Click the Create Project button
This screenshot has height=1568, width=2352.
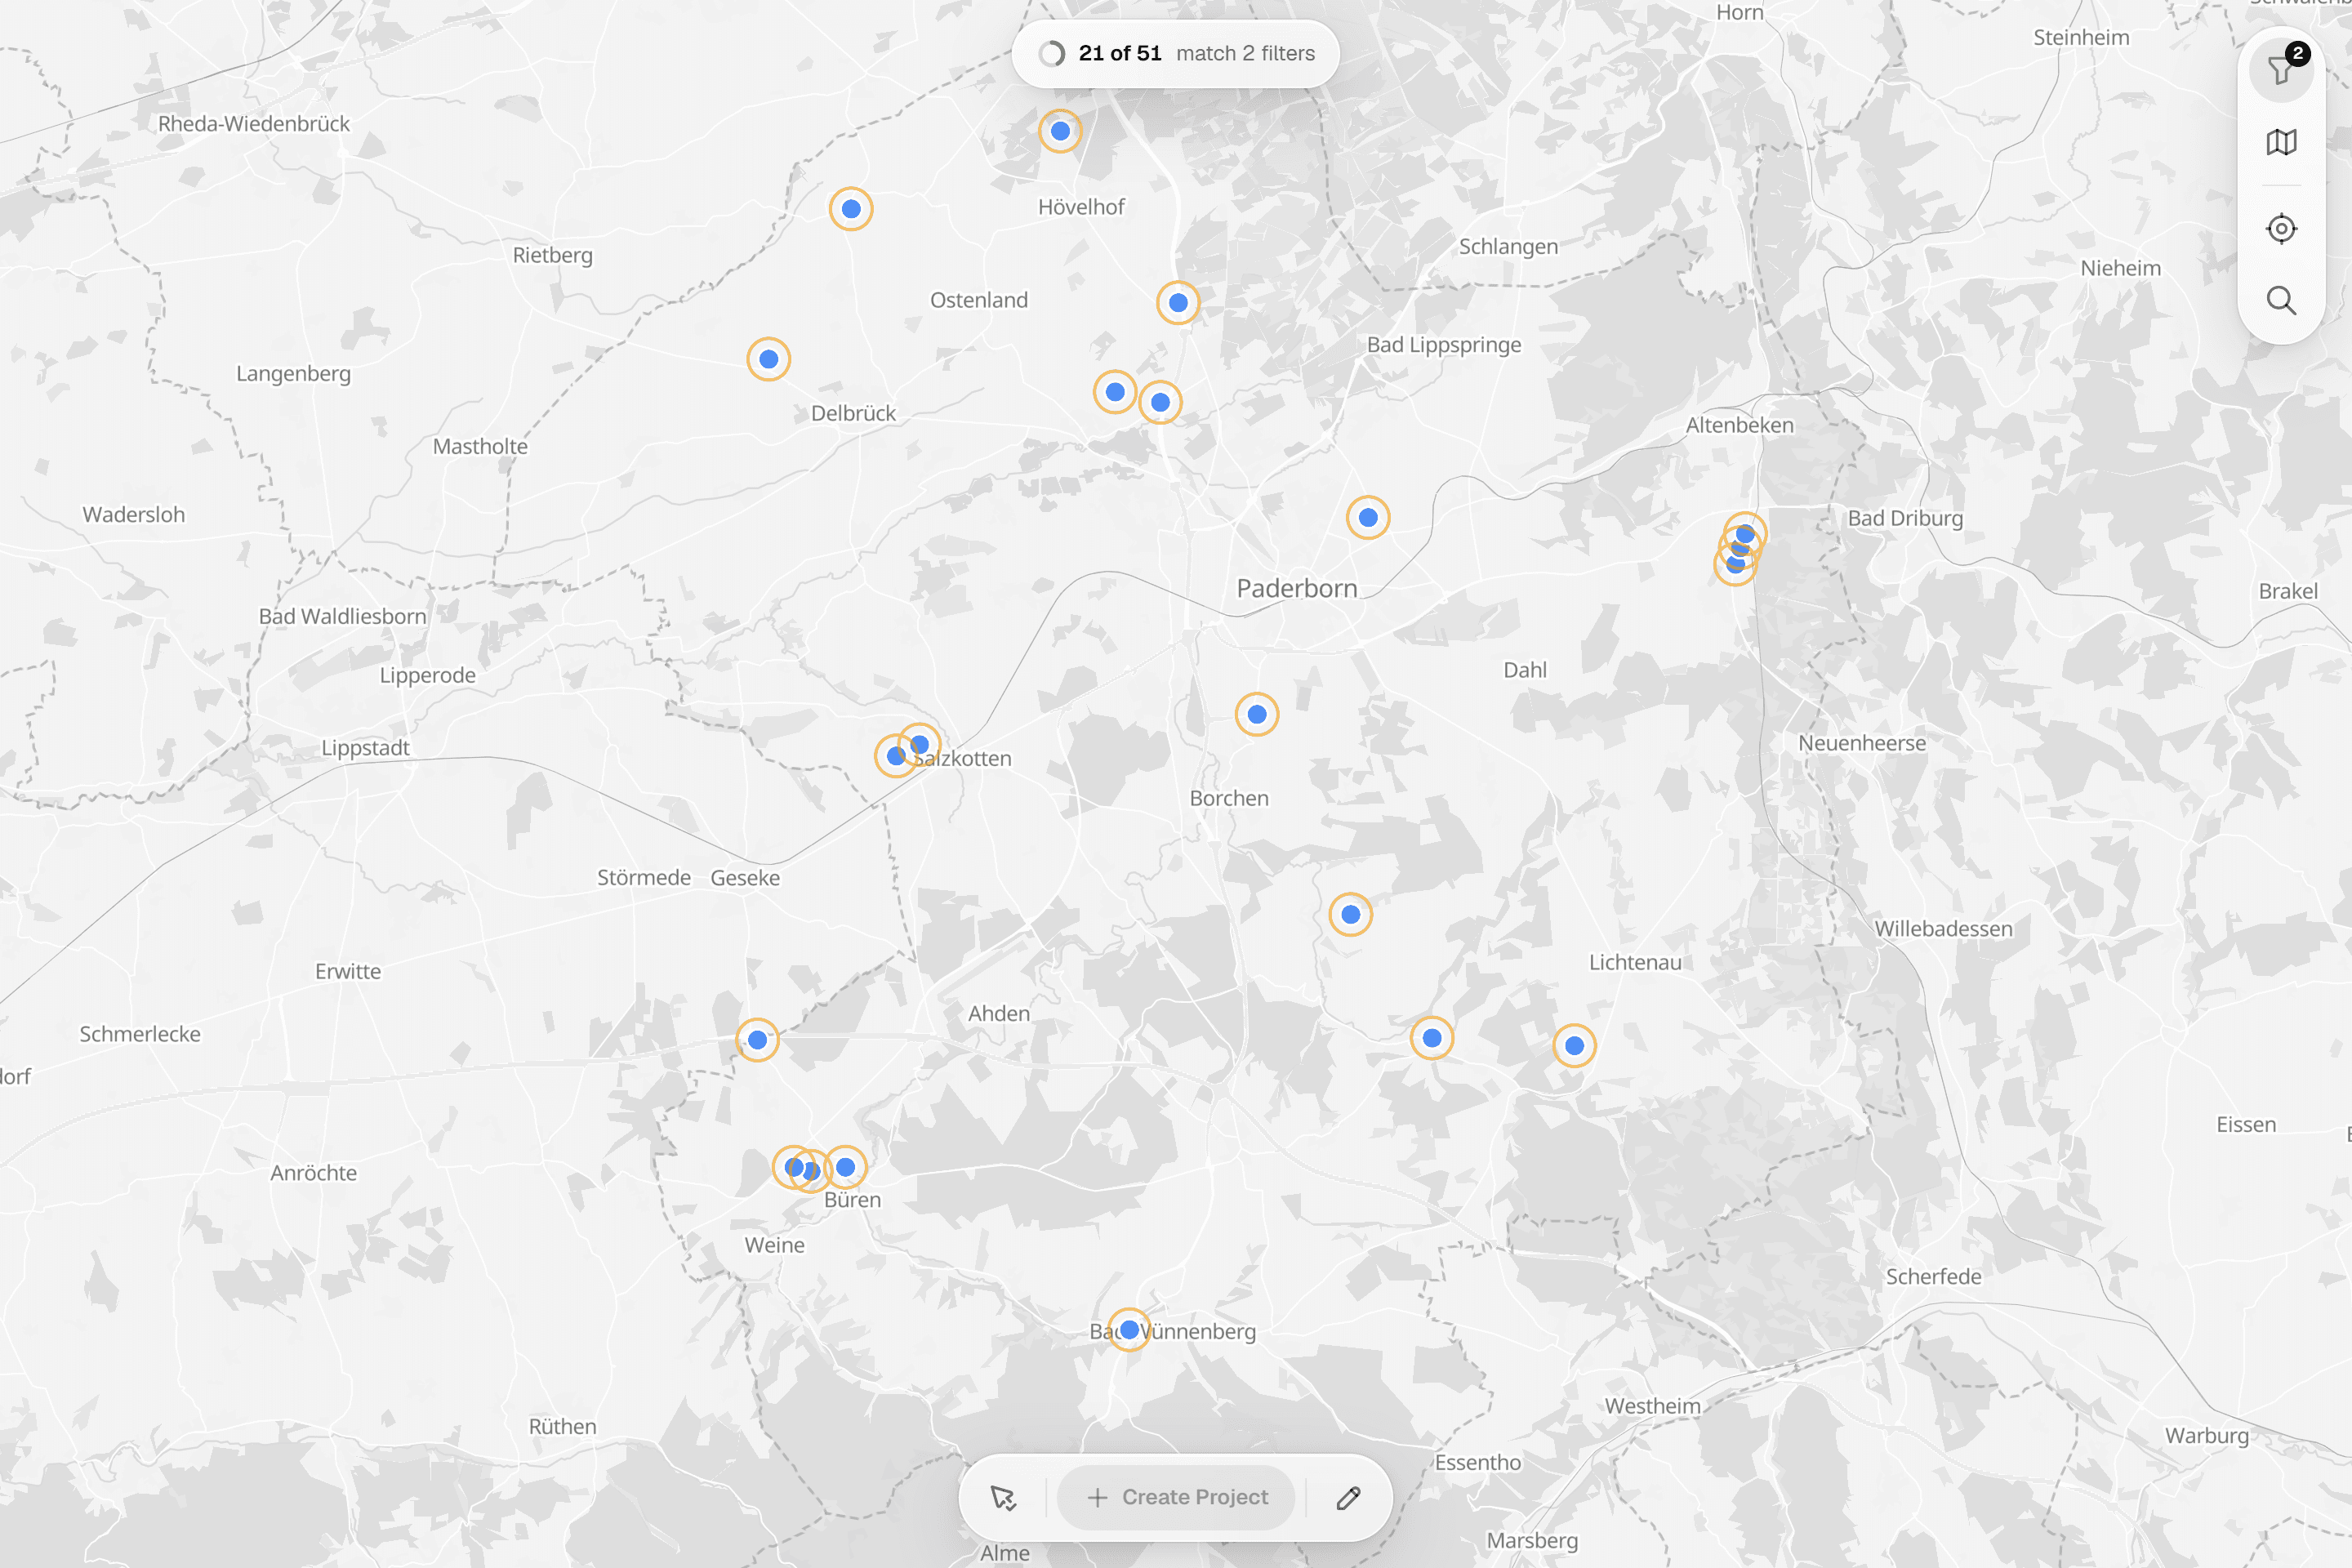pos(1177,1497)
